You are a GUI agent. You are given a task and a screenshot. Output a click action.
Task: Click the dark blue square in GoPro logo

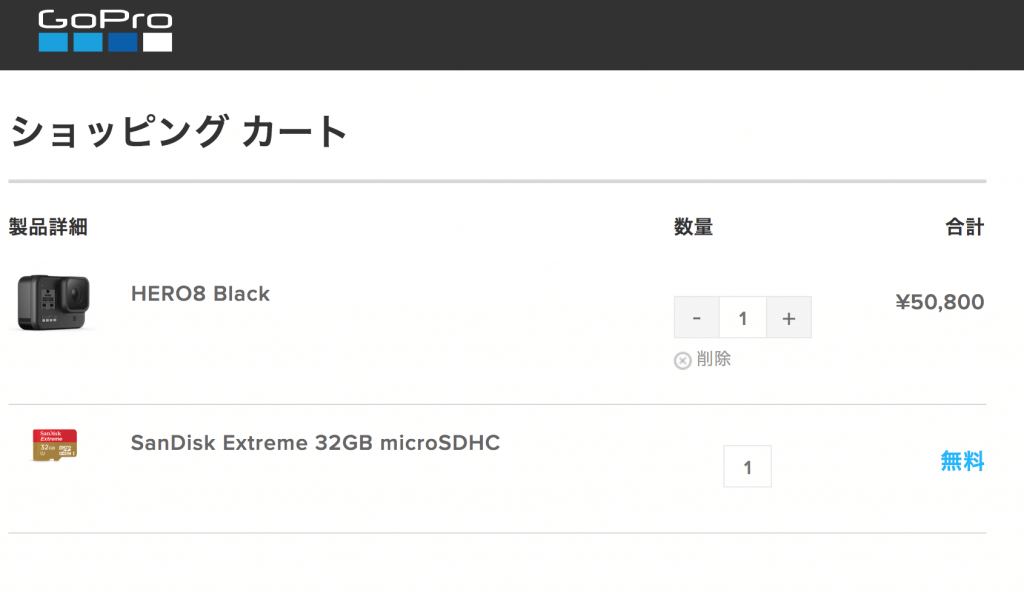[123, 42]
